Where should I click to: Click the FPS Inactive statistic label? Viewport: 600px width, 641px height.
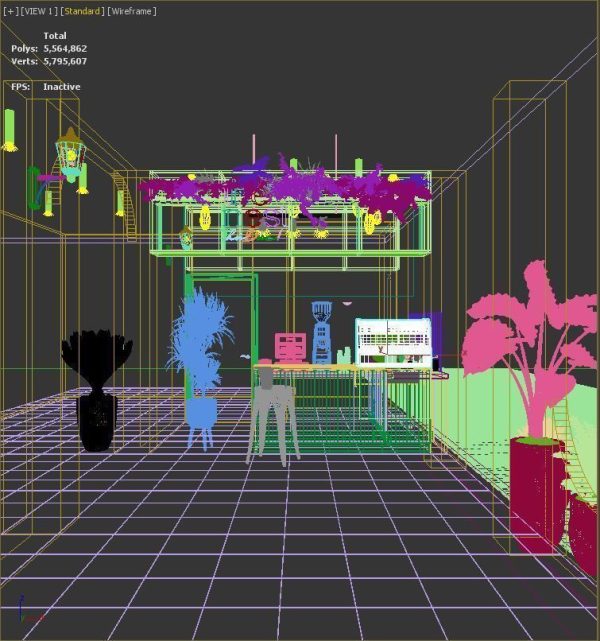[46, 87]
